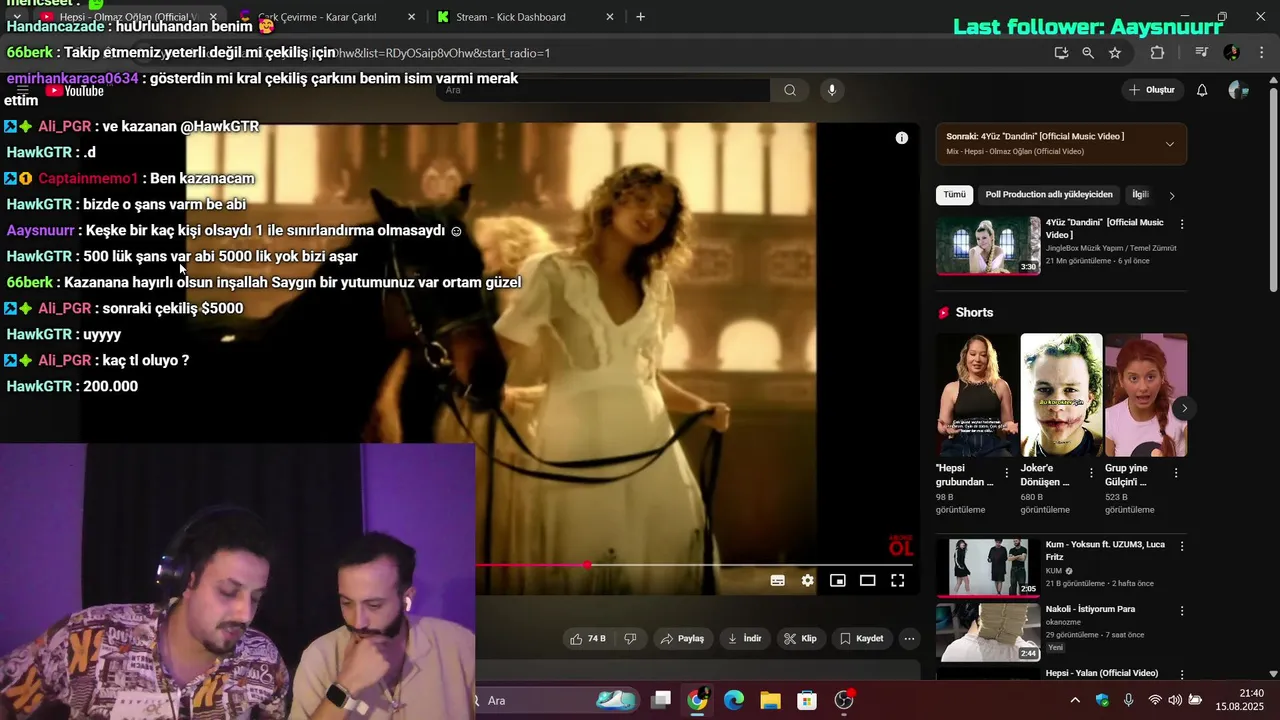This screenshot has height=720, width=1280.
Task: Open more actions ellipsis under video
Action: tap(909, 638)
